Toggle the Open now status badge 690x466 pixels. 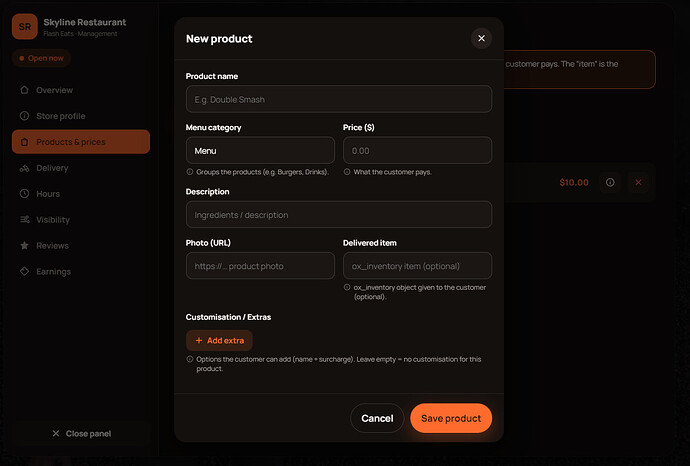(41, 58)
